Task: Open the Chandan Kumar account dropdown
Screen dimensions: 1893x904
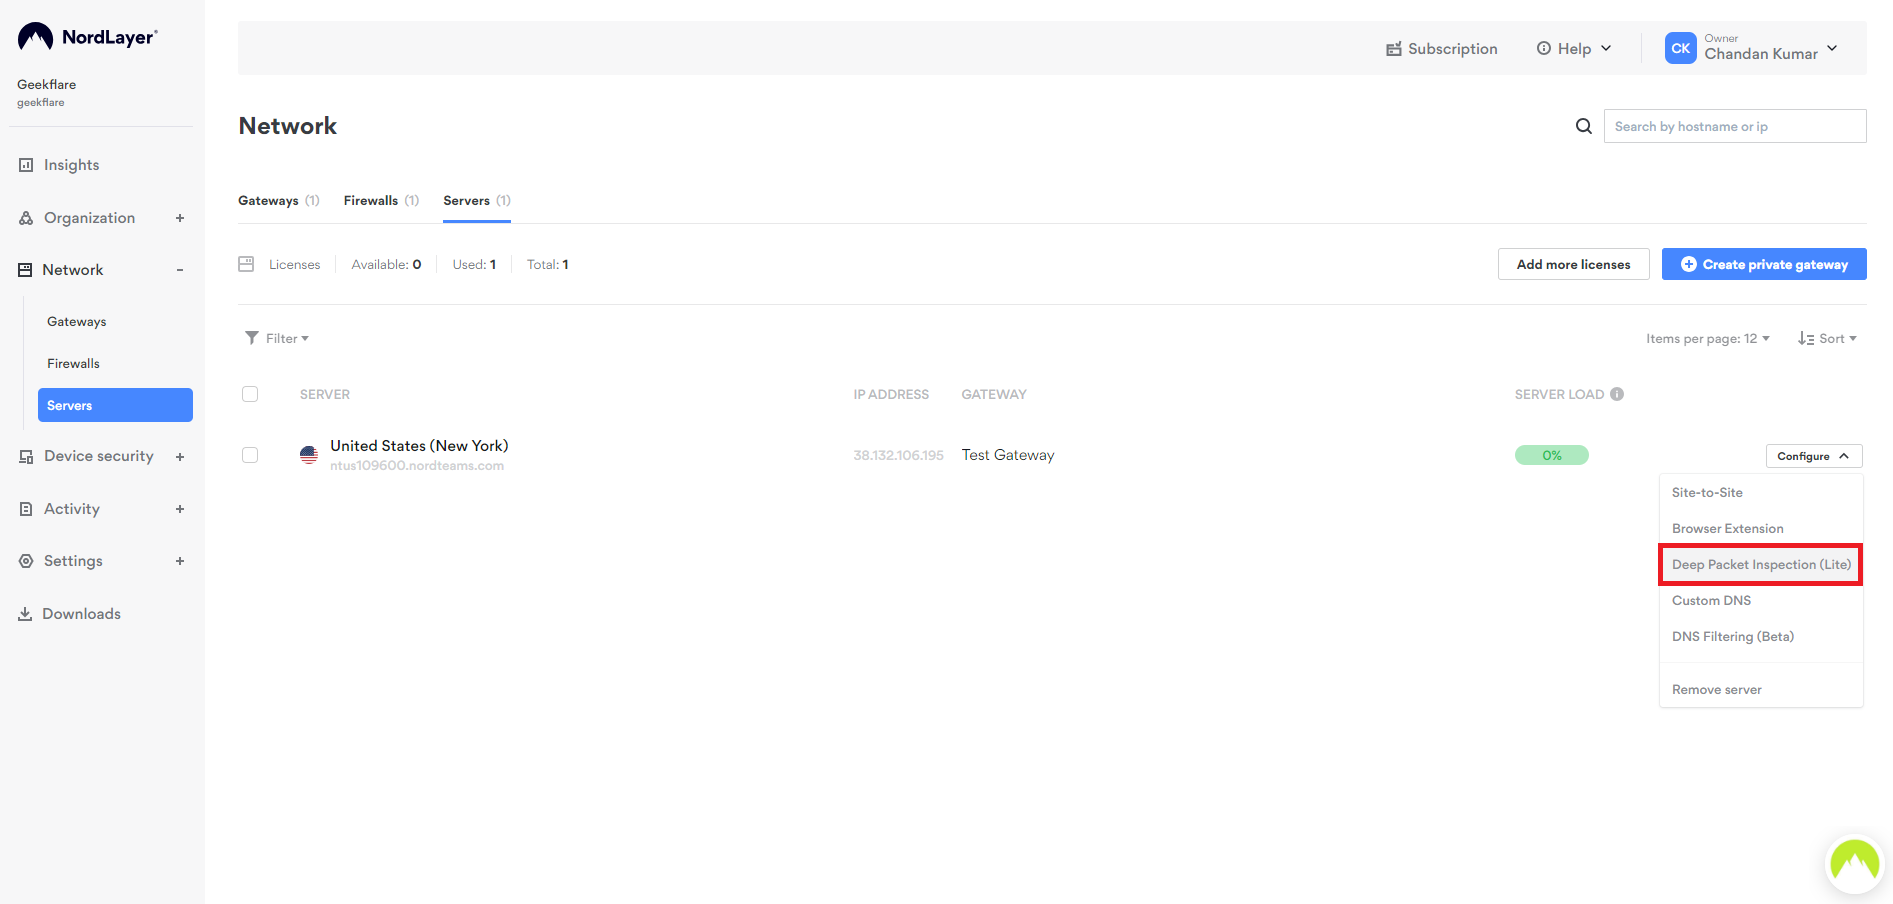Action: point(1832,48)
